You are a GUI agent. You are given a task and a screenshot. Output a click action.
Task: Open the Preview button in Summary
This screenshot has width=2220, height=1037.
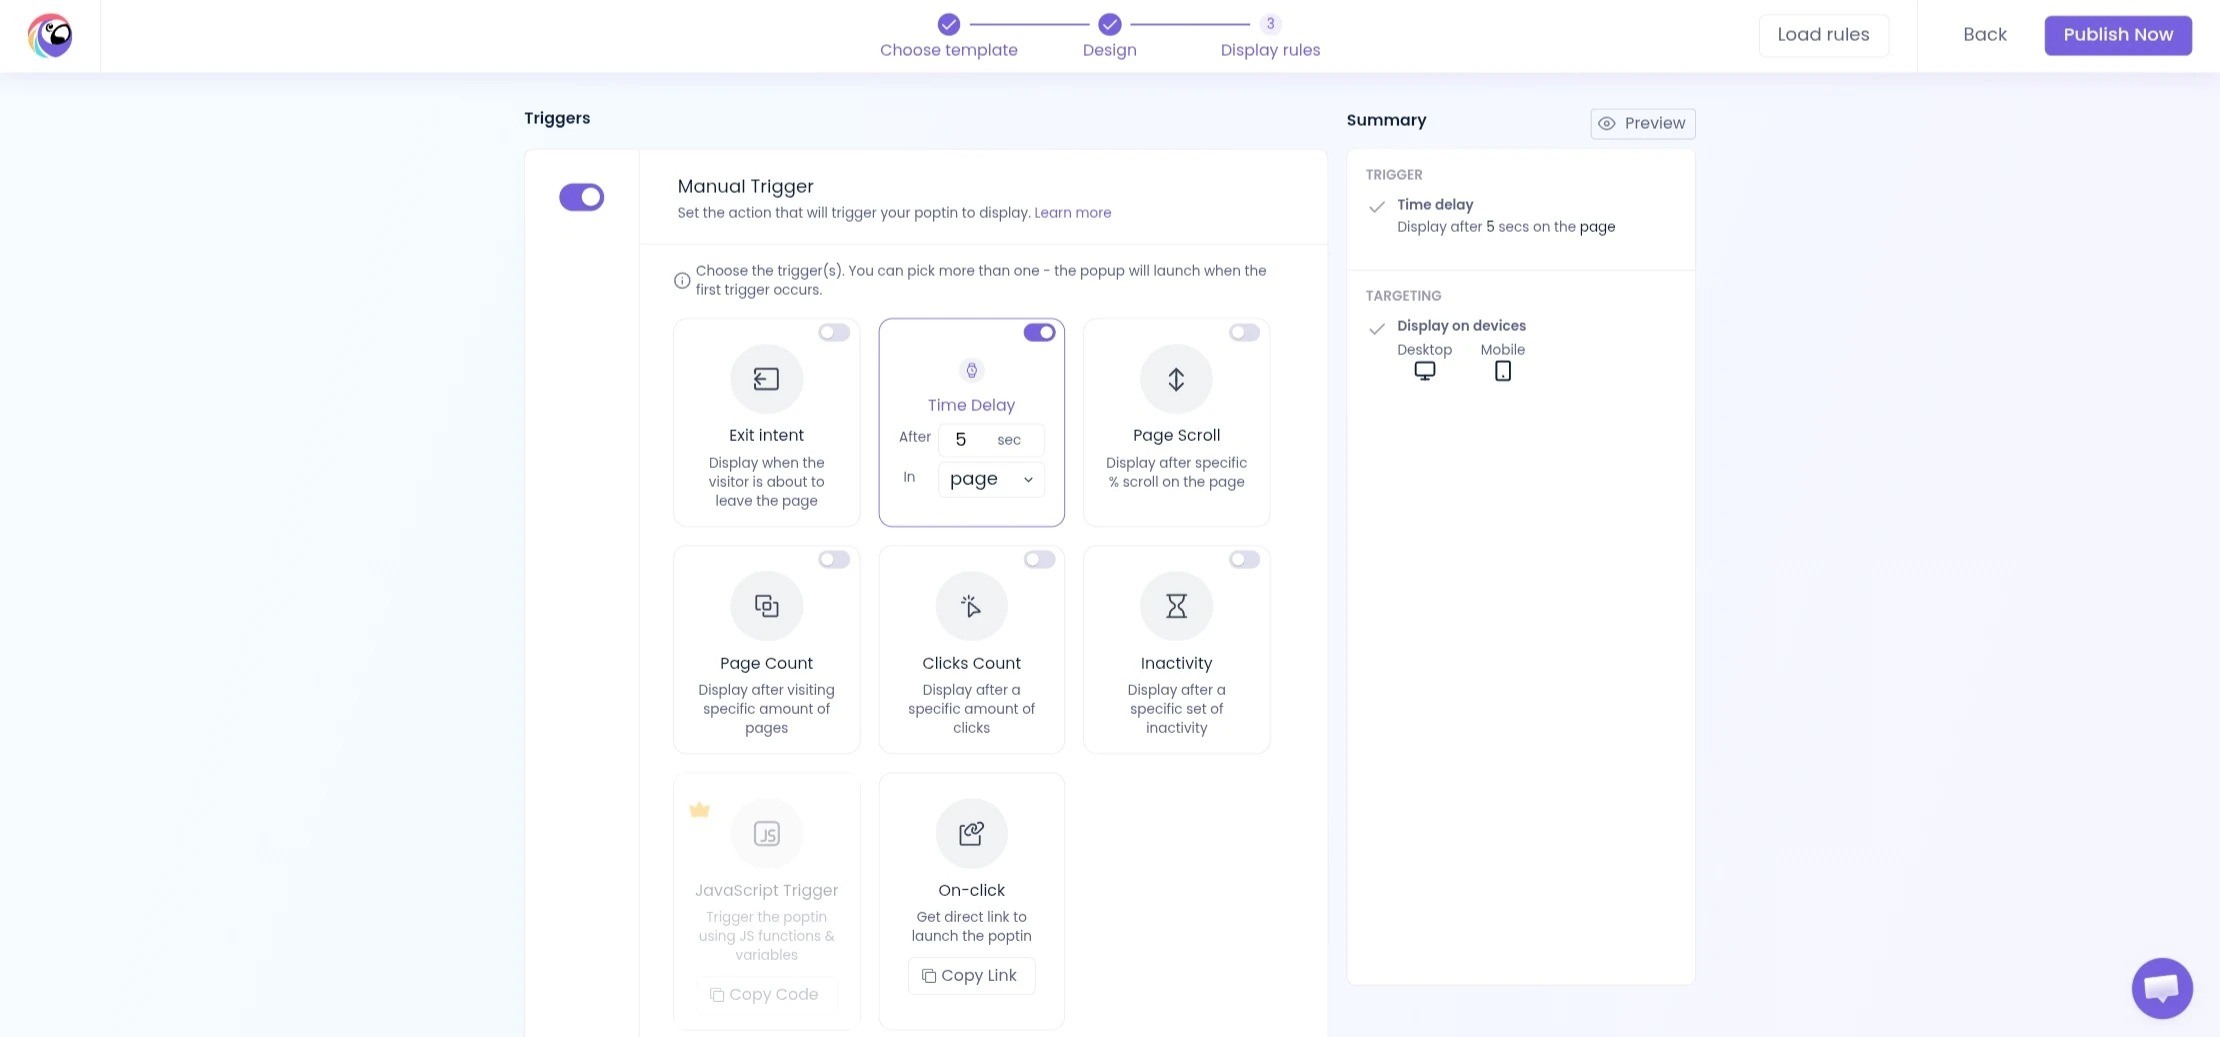(x=1642, y=123)
